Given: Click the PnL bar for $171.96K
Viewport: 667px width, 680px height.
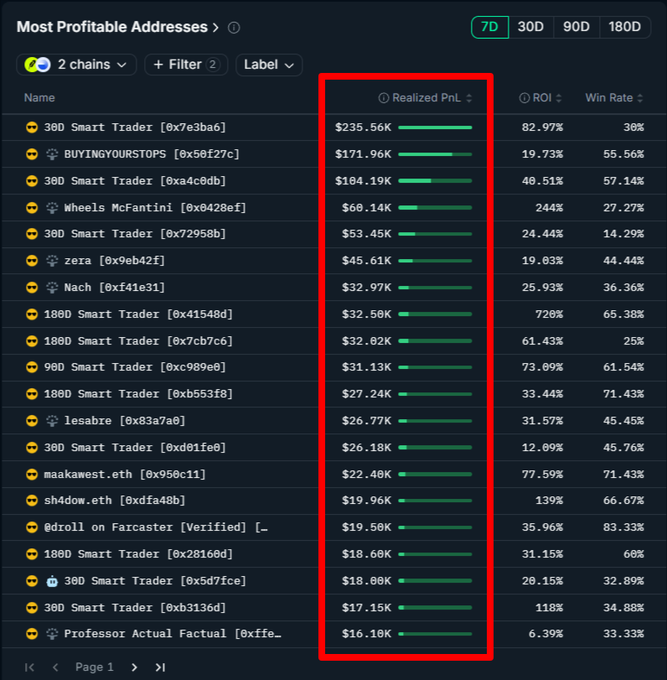Looking at the screenshot, I should 435,154.
